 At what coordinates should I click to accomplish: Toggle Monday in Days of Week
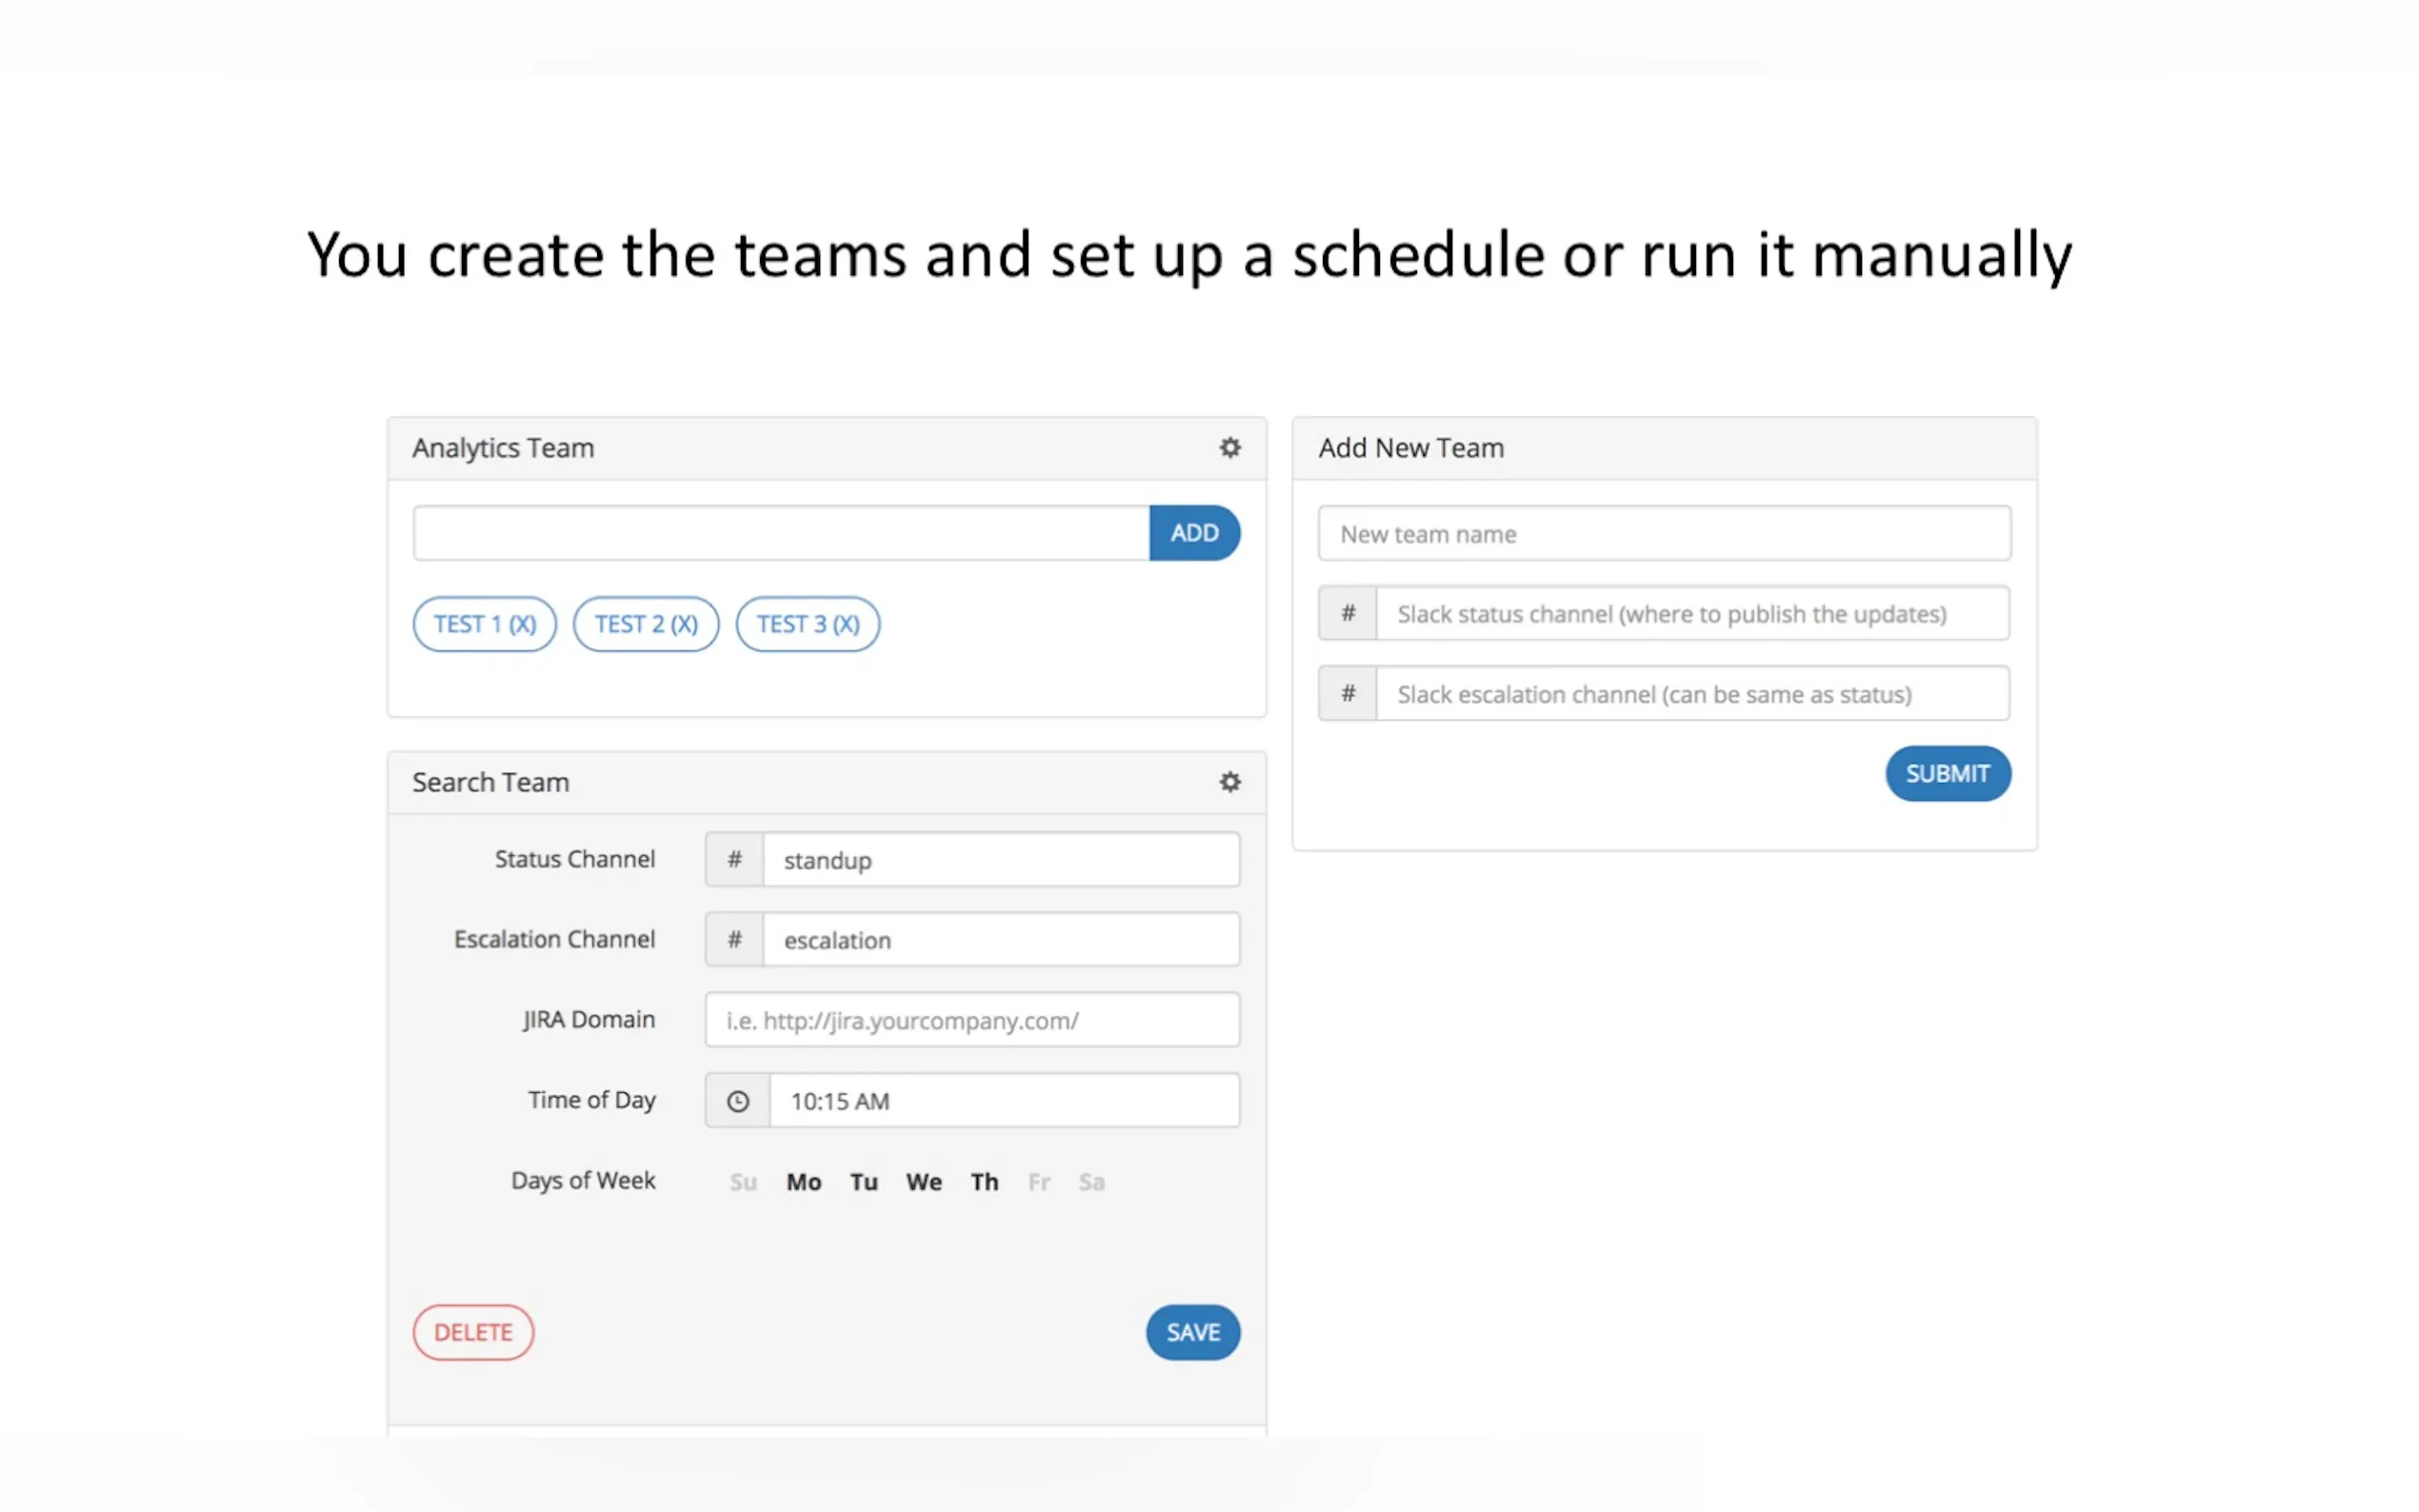[x=803, y=1182]
